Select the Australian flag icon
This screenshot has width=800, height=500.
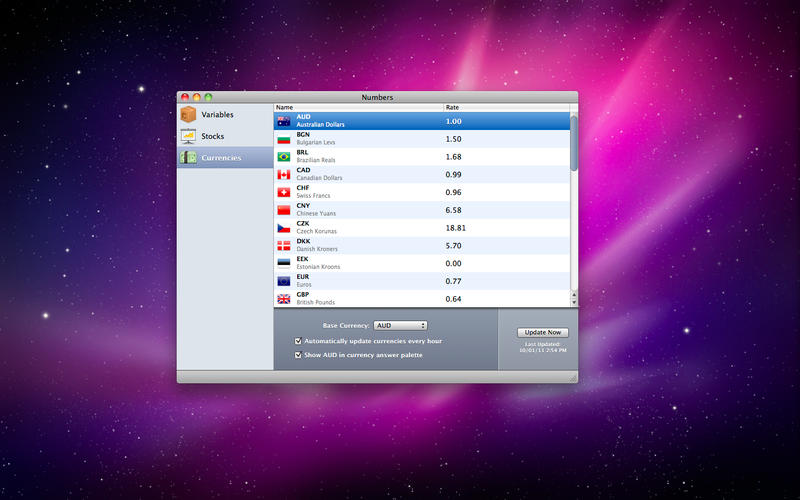284,121
